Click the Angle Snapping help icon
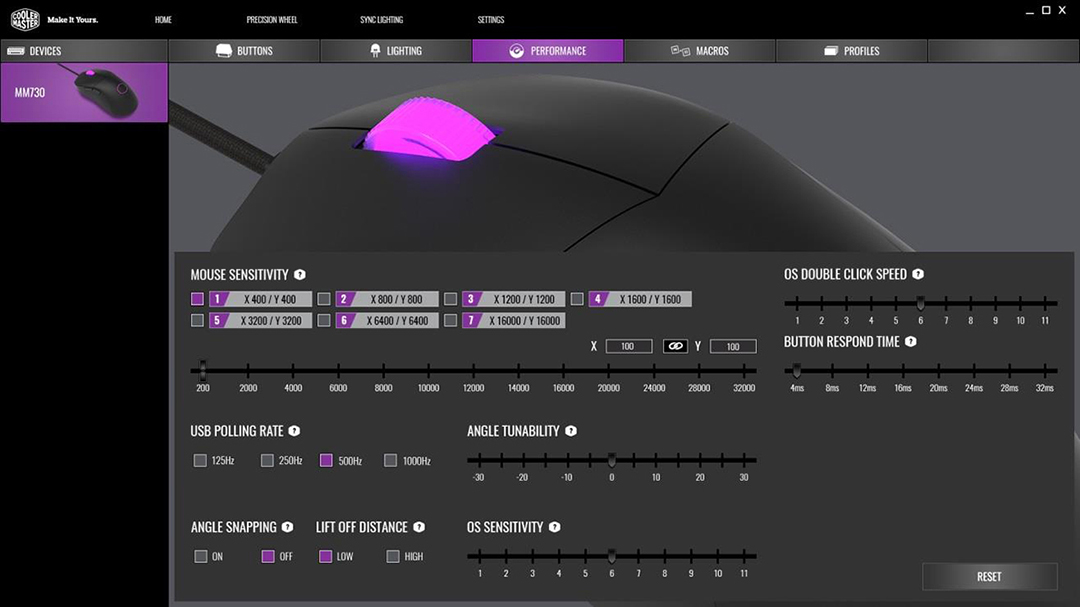The image size is (1080, 607). [x=287, y=527]
